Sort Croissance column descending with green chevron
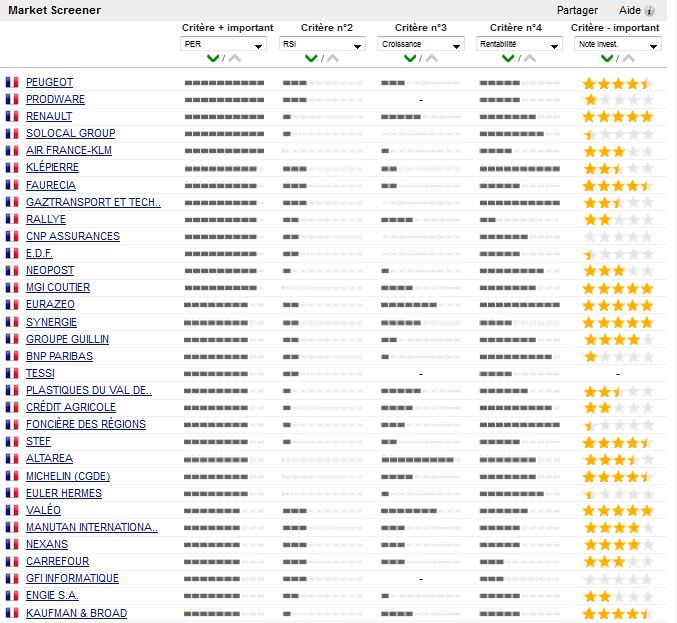 pyautogui.click(x=410, y=58)
